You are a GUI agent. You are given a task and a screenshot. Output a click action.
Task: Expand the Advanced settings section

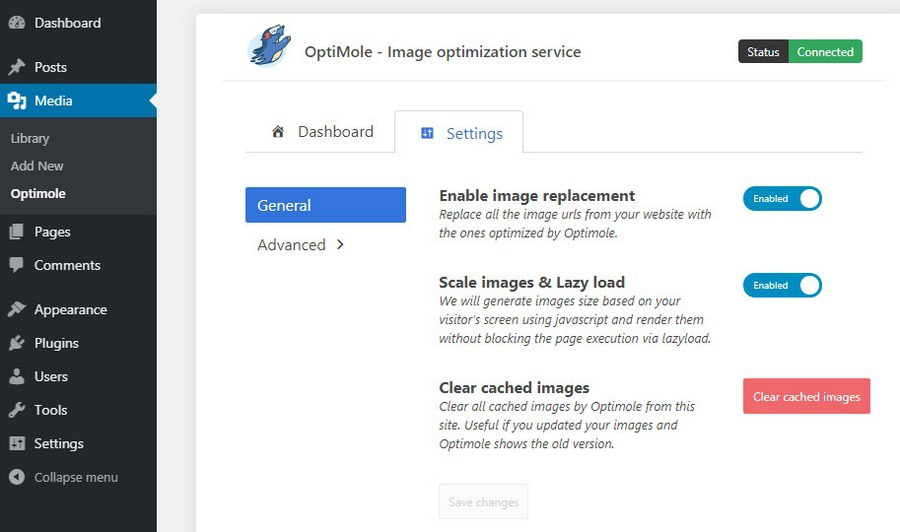[x=301, y=245]
